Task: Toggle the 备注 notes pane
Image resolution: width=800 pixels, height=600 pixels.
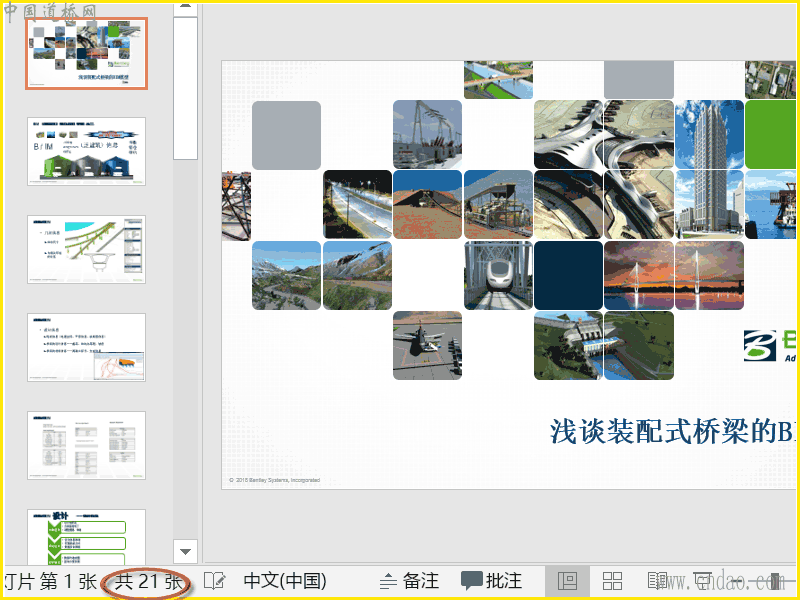Action: [x=410, y=581]
